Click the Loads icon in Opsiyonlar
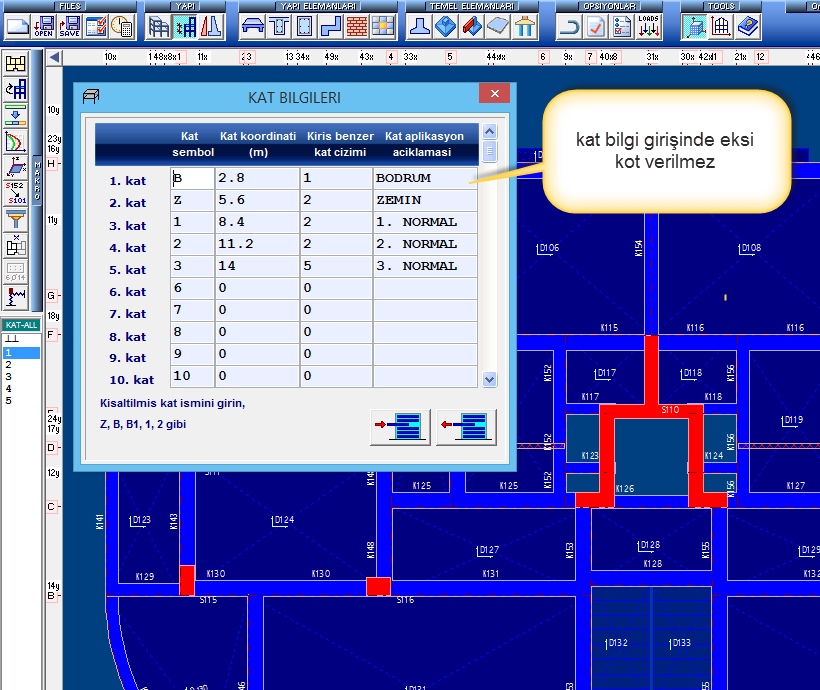The width and height of the screenshot is (820, 690). point(648,26)
